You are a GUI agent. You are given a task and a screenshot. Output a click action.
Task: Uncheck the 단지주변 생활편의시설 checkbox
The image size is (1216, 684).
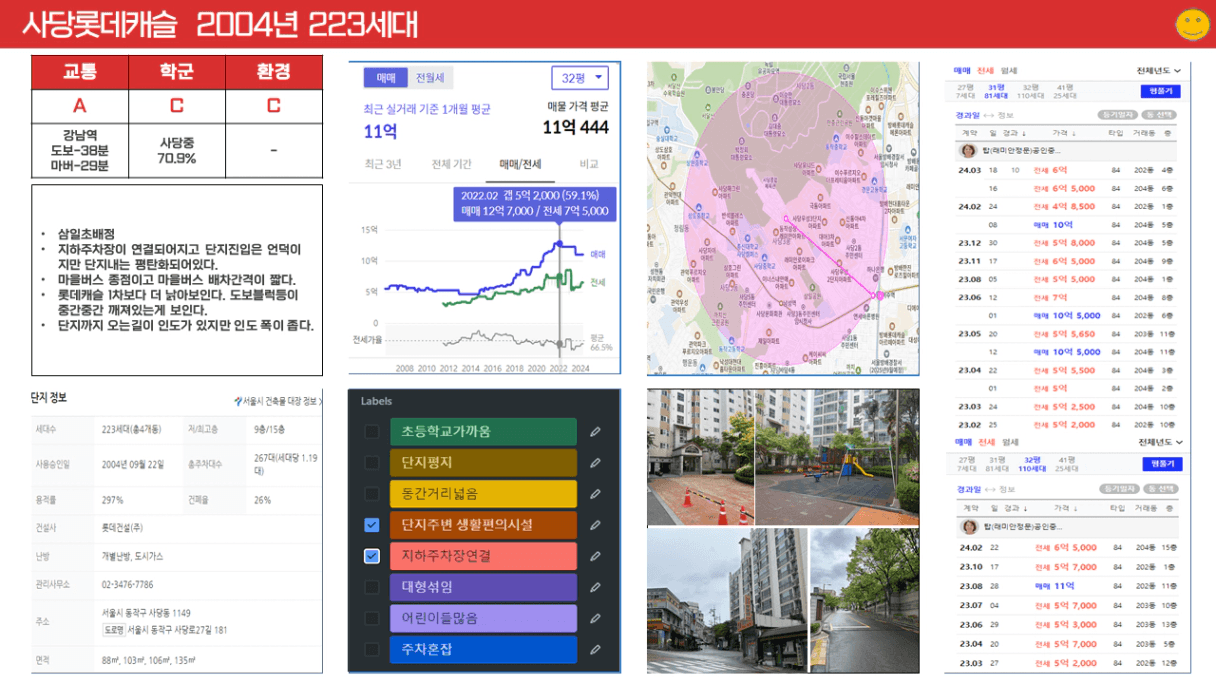372,525
